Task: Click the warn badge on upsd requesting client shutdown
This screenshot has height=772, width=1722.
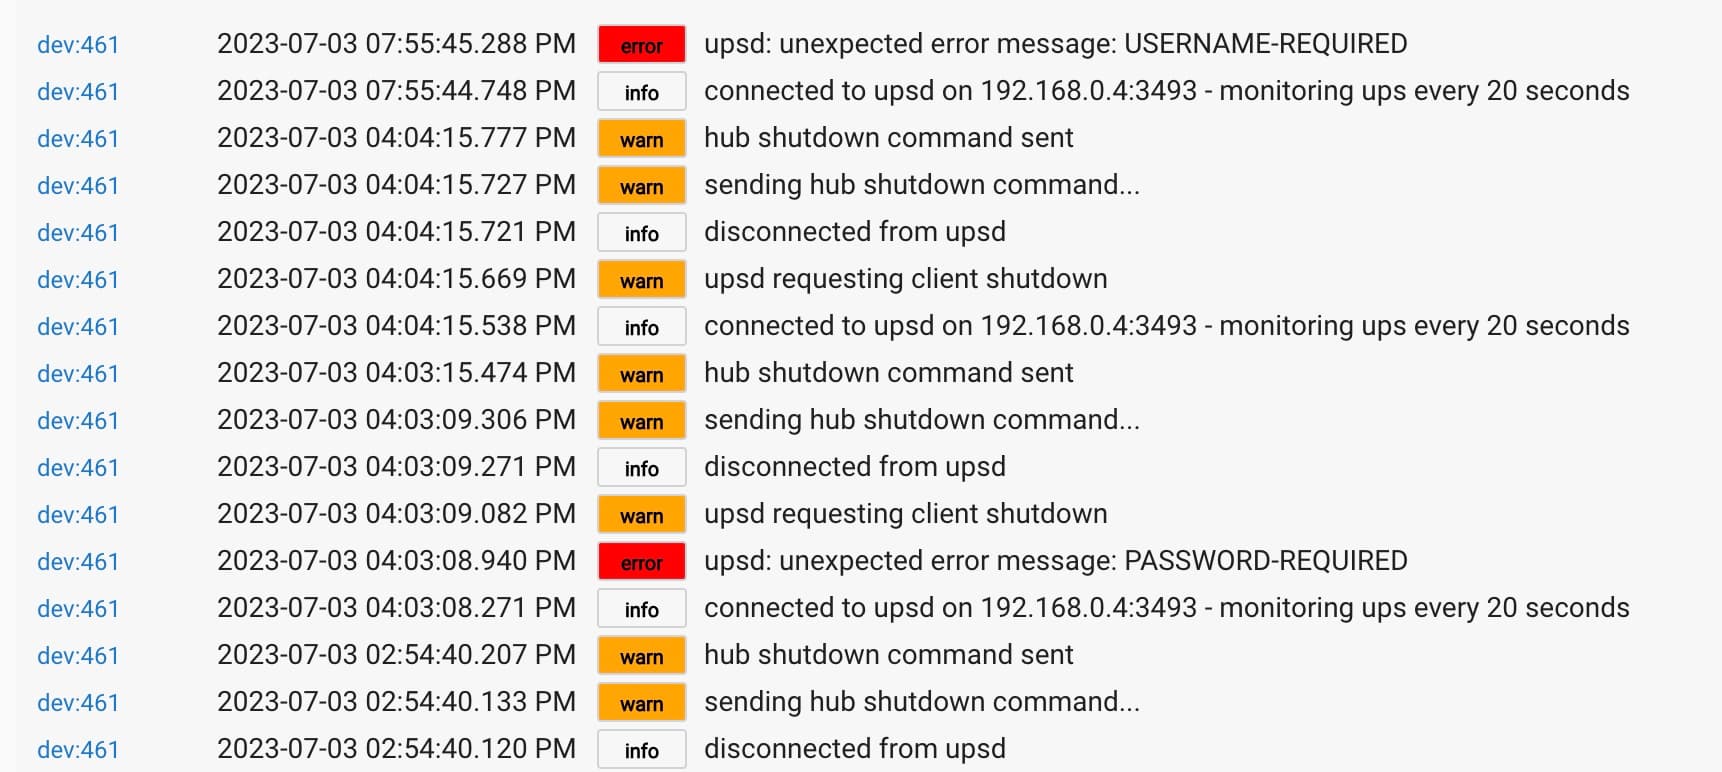Action: click(640, 280)
